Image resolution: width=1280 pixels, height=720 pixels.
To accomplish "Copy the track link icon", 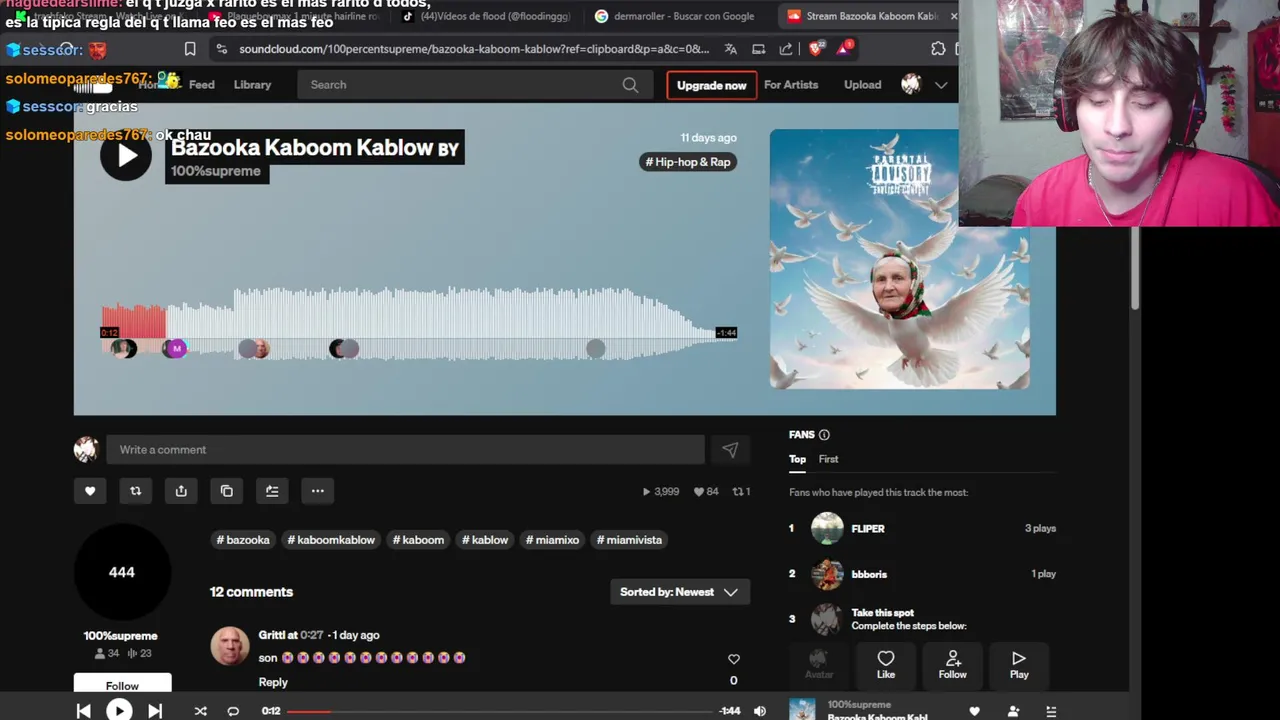I will [x=227, y=491].
